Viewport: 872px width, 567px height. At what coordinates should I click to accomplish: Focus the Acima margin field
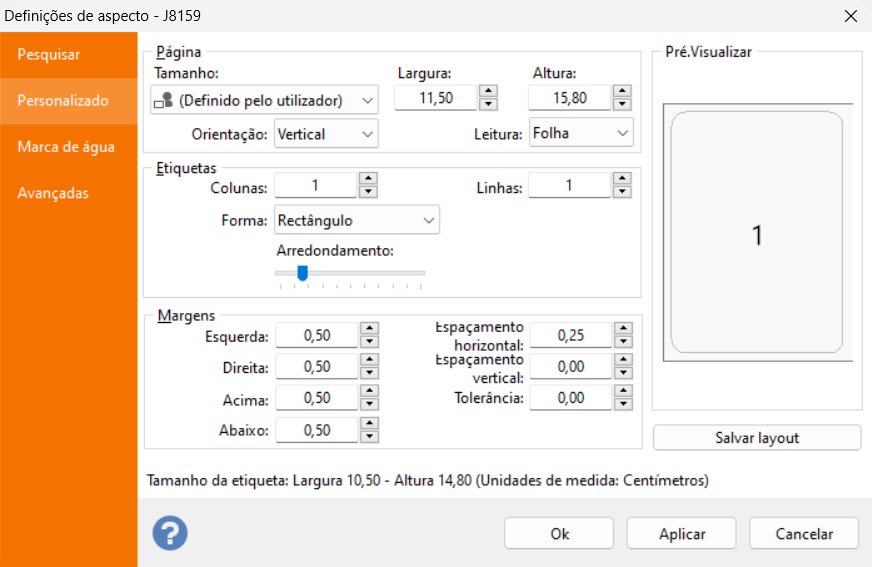pyautogui.click(x=317, y=397)
